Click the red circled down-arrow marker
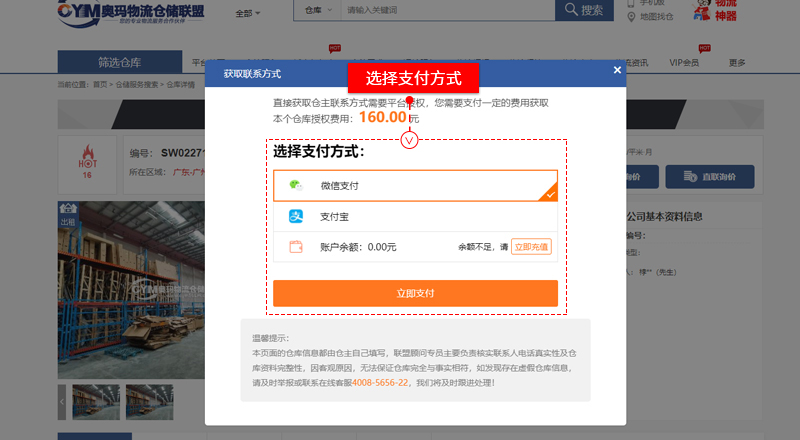 (409, 140)
